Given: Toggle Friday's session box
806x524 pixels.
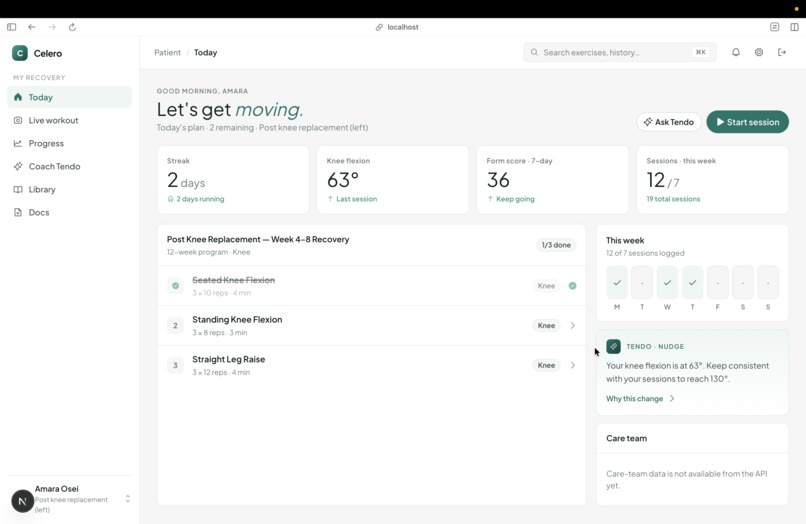Looking at the screenshot, I should (718, 282).
